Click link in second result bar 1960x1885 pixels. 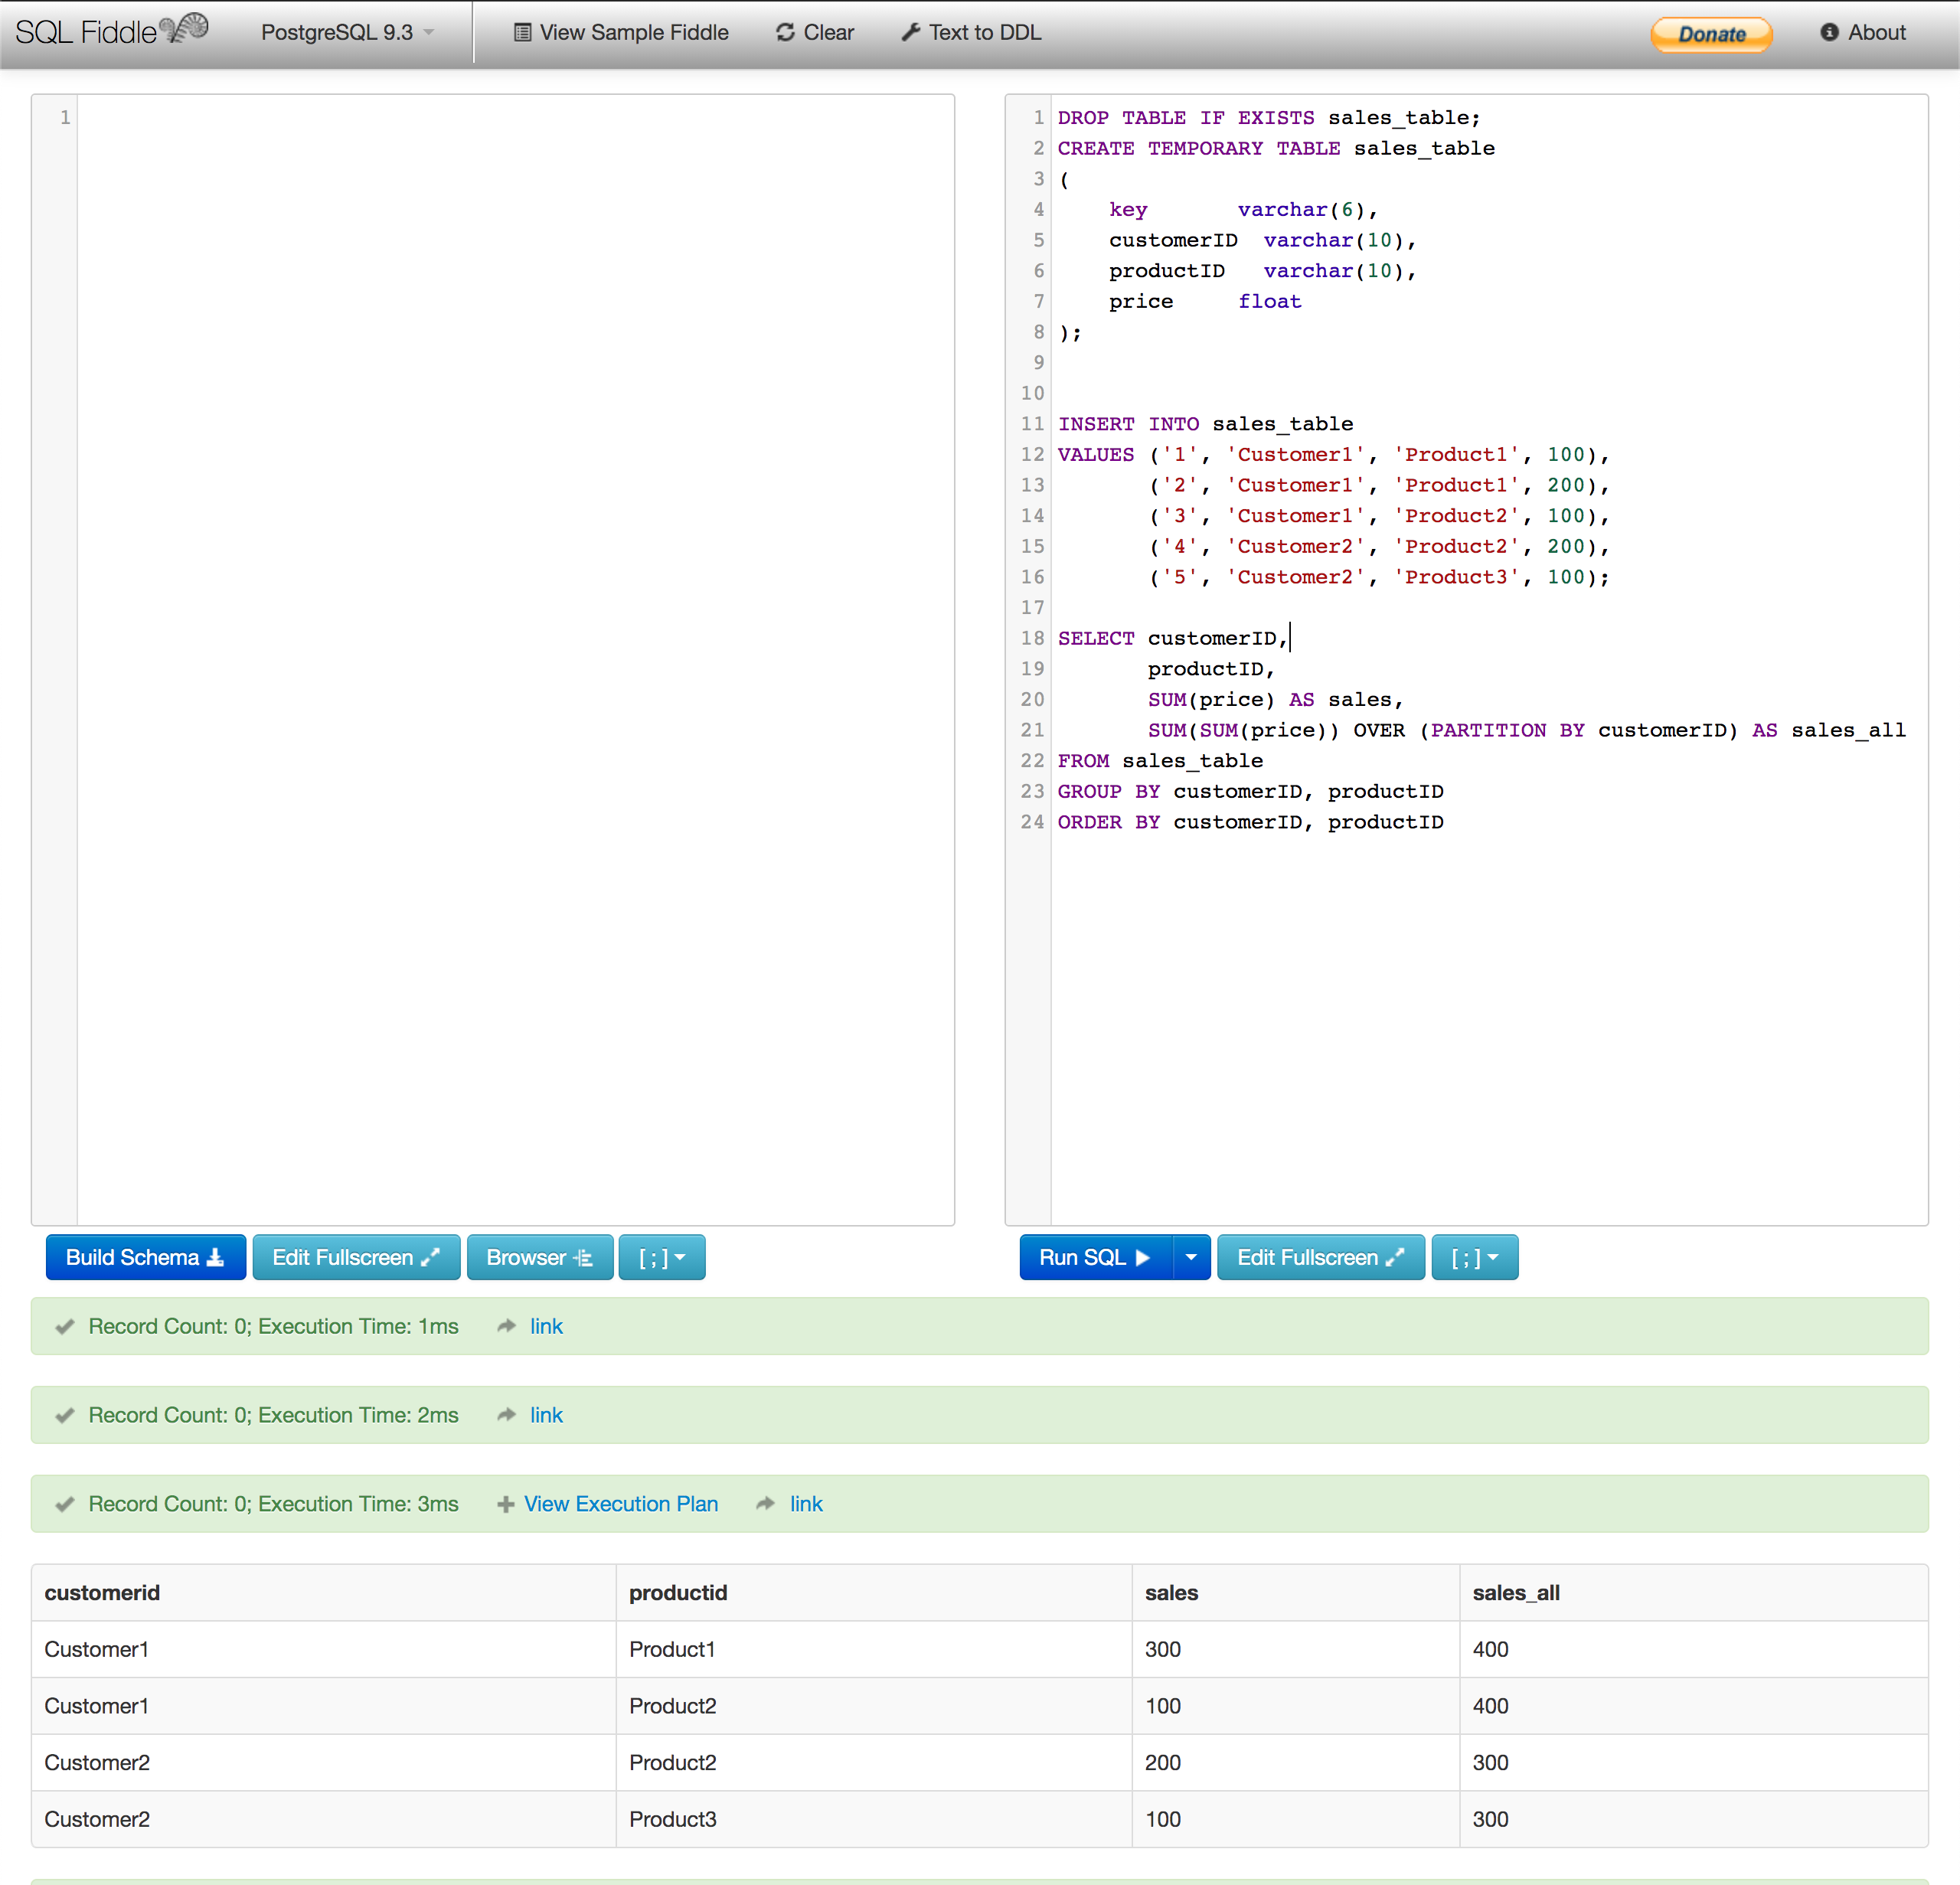click(x=546, y=1415)
